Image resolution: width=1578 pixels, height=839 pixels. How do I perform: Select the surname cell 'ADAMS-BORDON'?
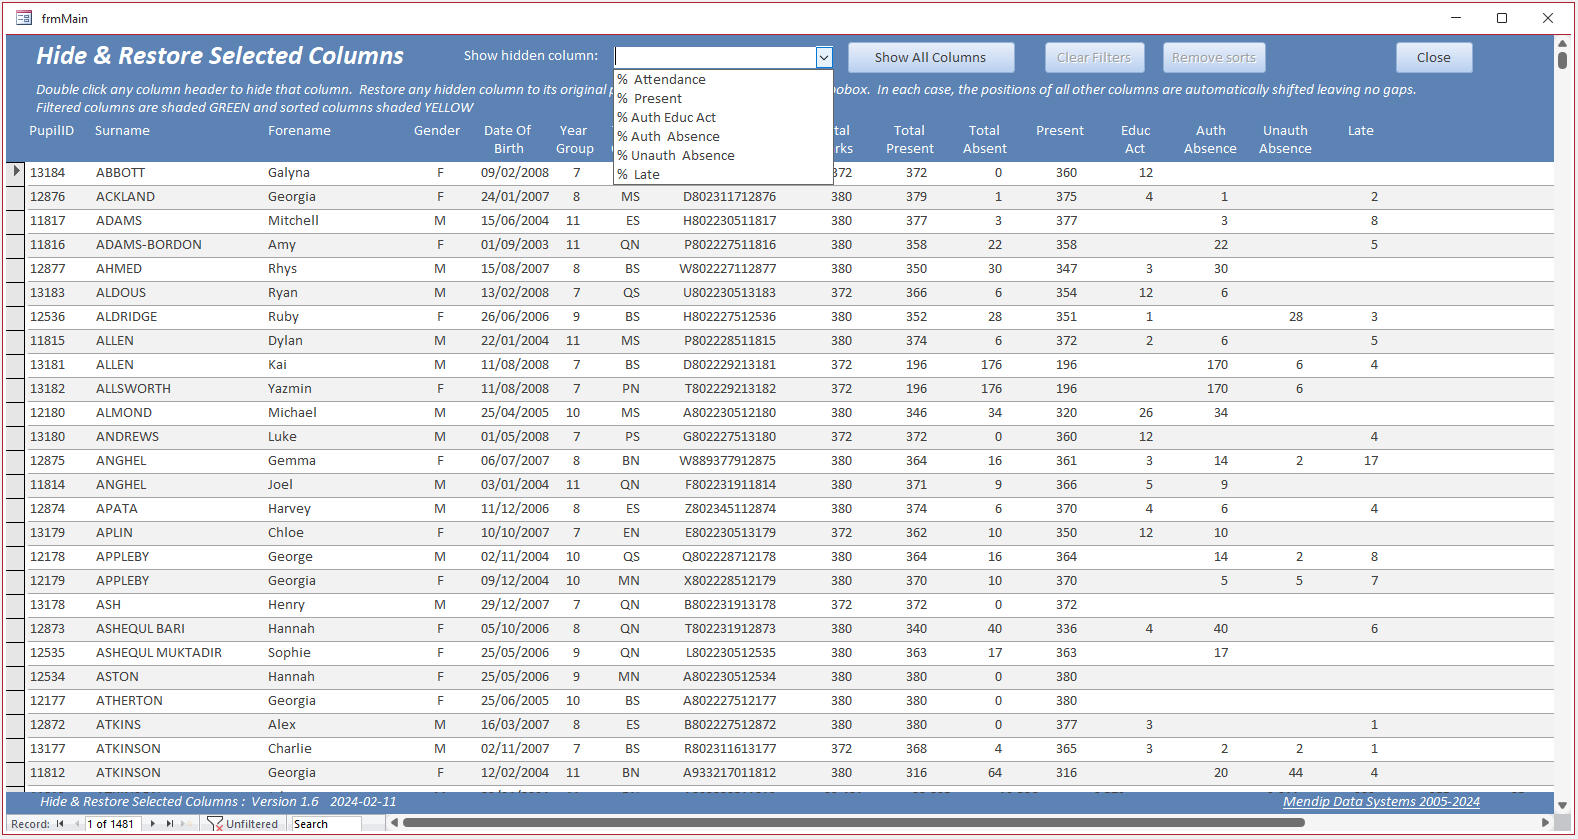coord(149,244)
